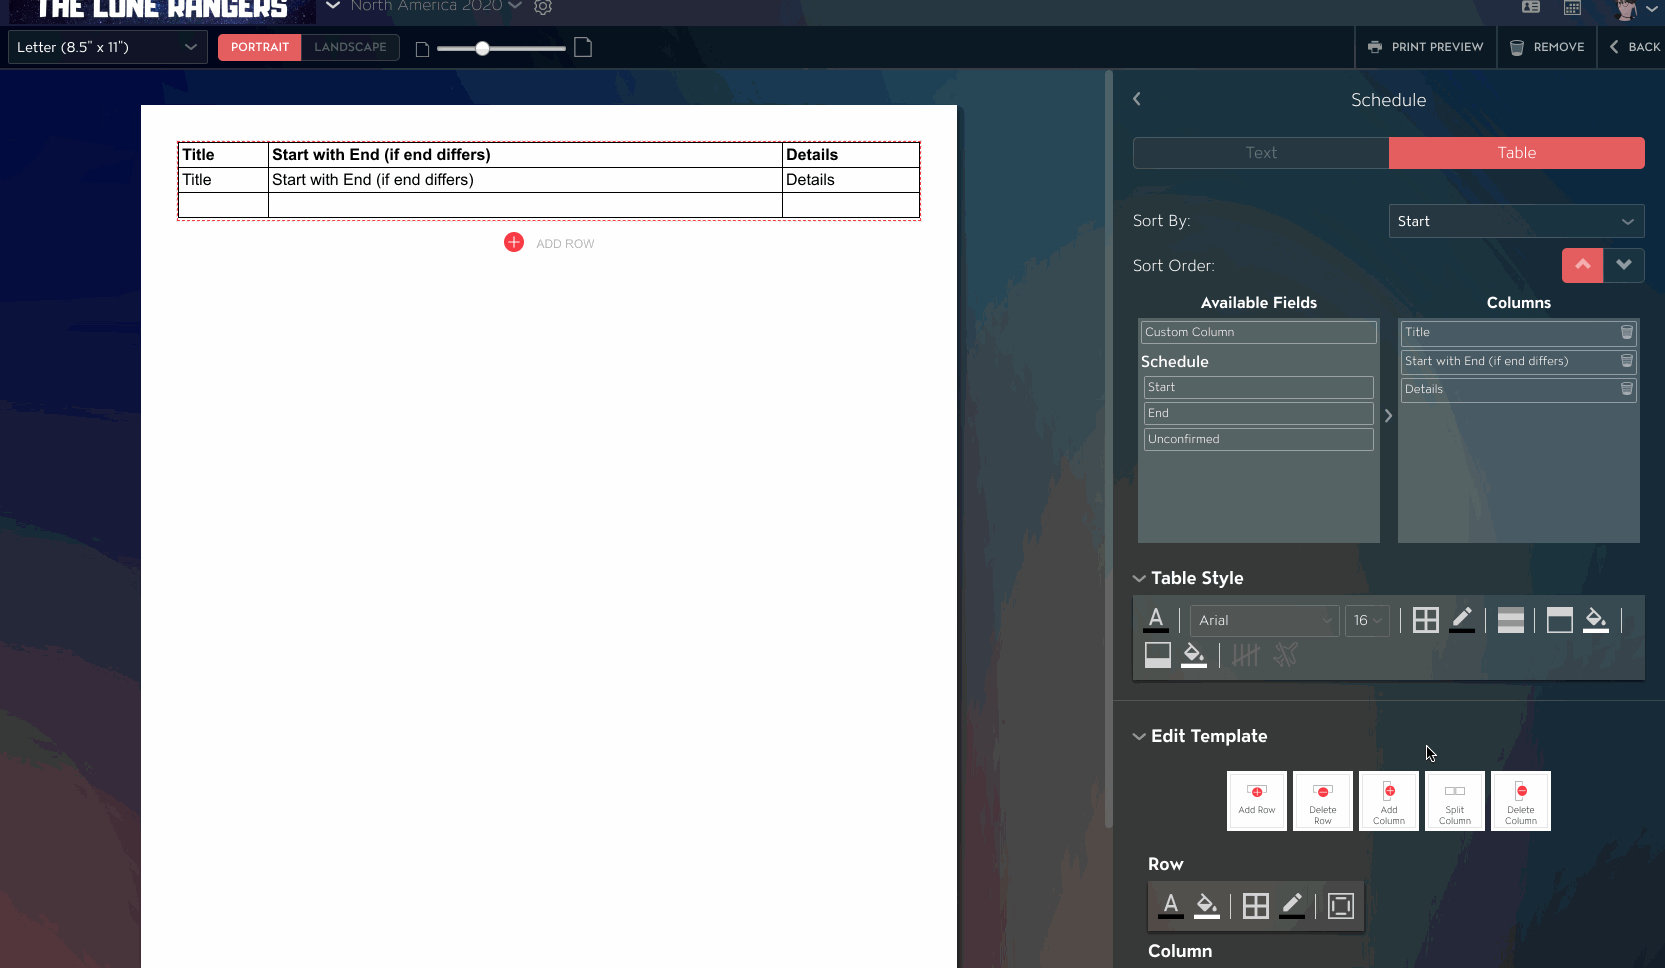Collapse the Edit Template section

(1139, 736)
